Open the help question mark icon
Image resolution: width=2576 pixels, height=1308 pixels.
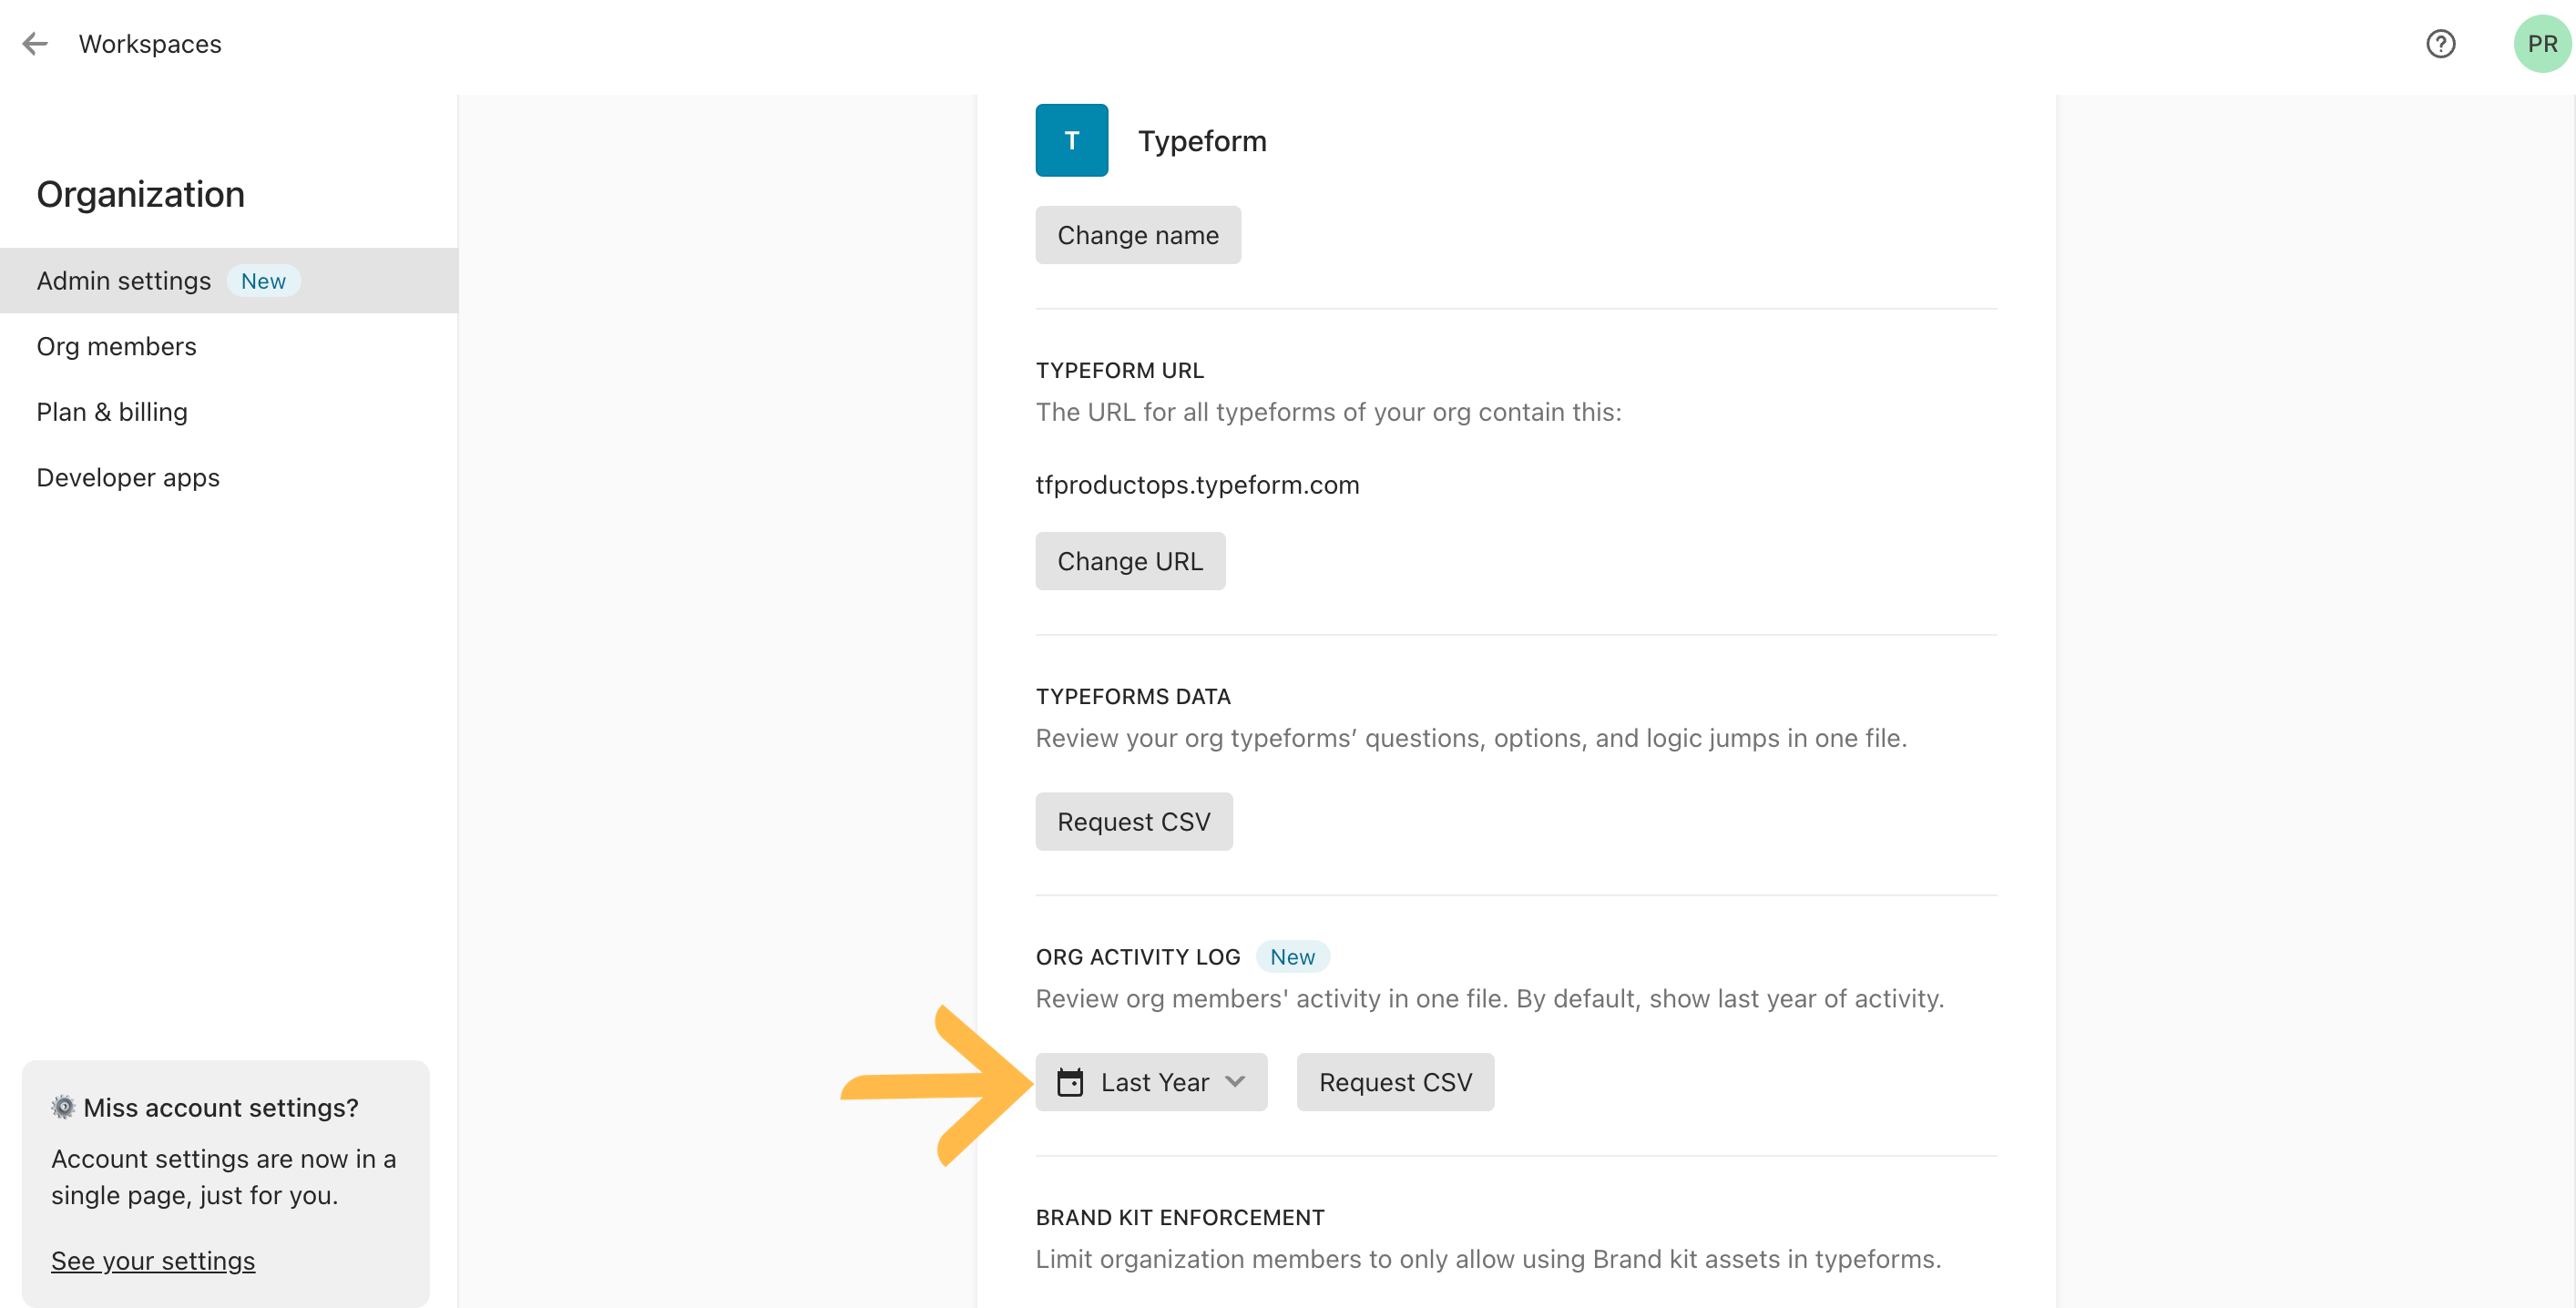pyautogui.click(x=2440, y=44)
